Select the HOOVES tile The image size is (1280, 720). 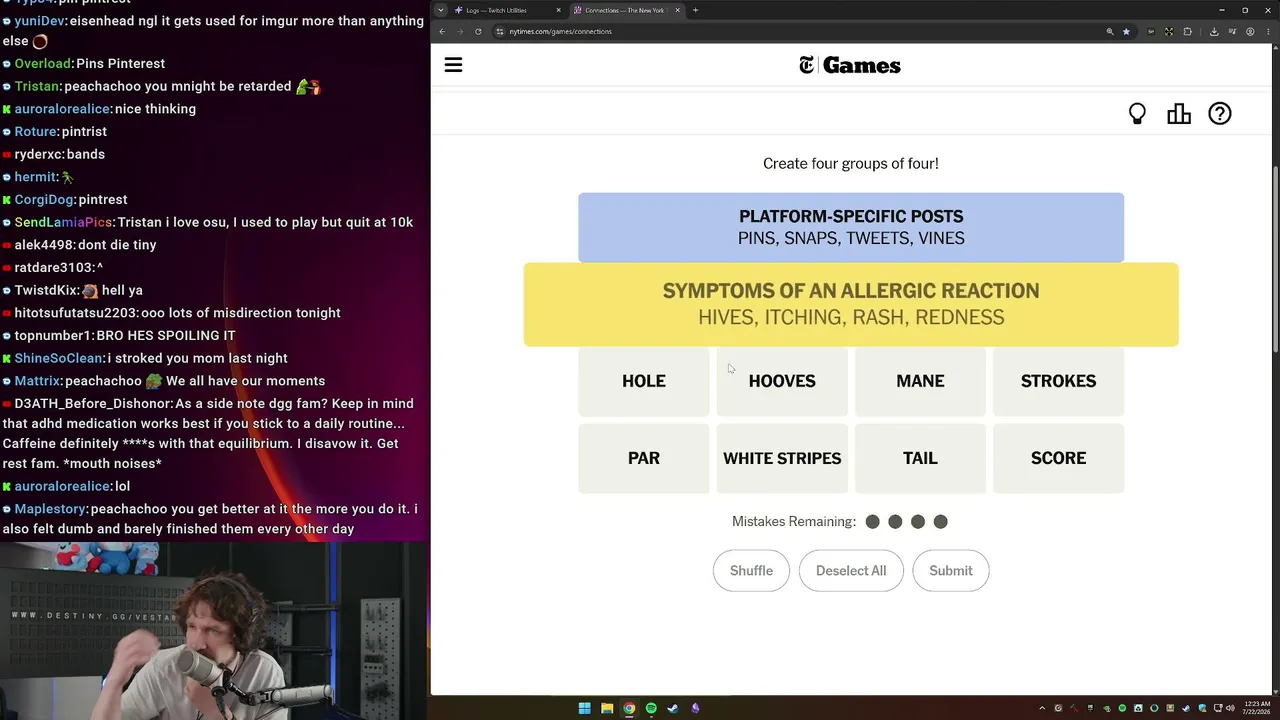pyautogui.click(x=782, y=381)
